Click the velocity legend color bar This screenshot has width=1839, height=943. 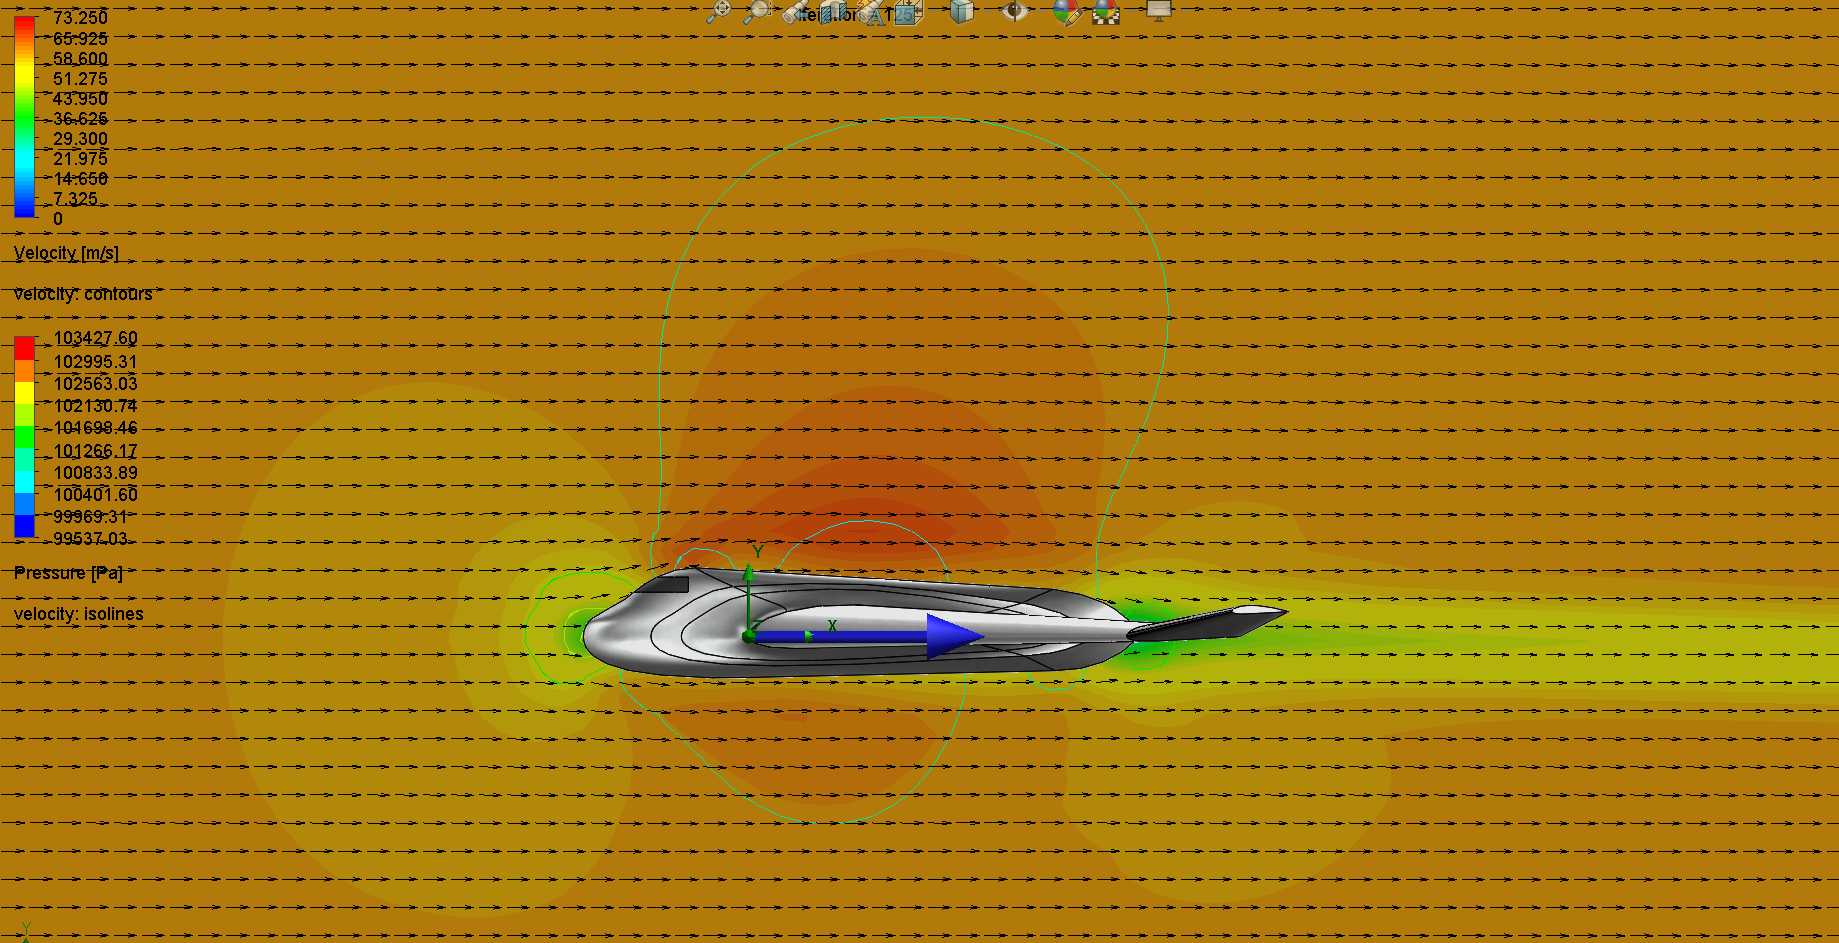[x=24, y=116]
